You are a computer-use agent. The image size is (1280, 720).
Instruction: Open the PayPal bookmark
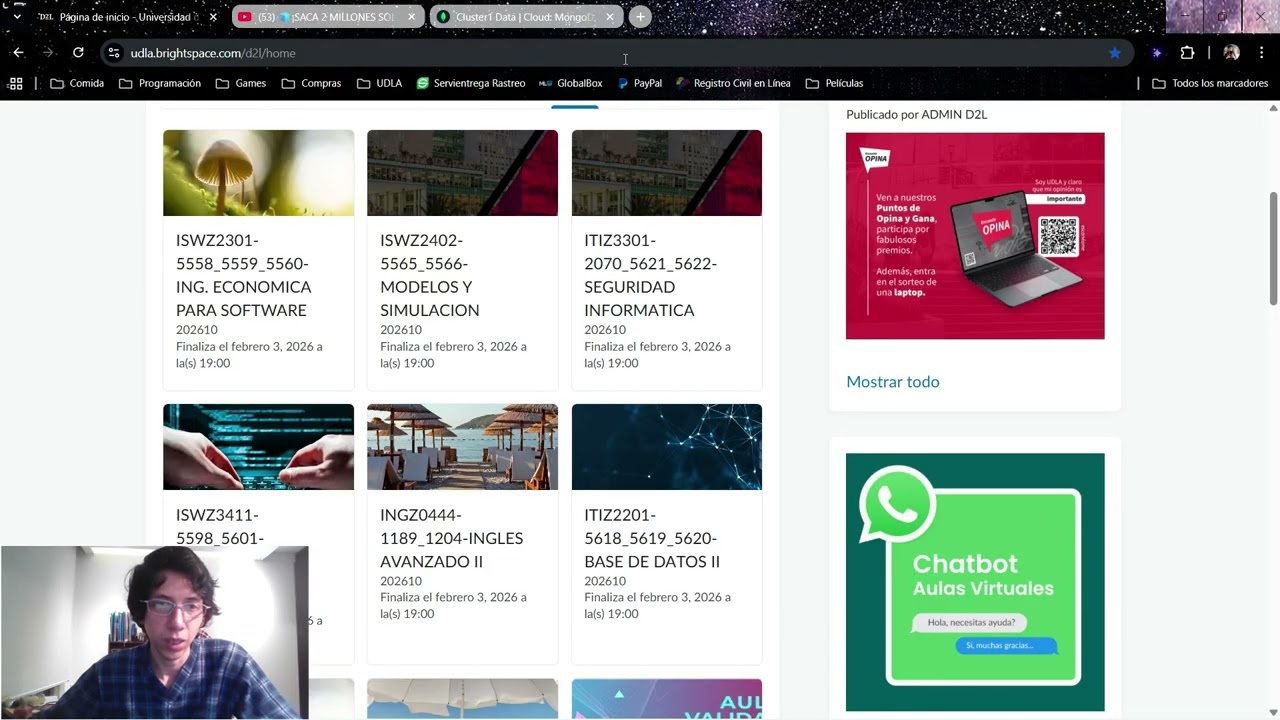tap(639, 83)
